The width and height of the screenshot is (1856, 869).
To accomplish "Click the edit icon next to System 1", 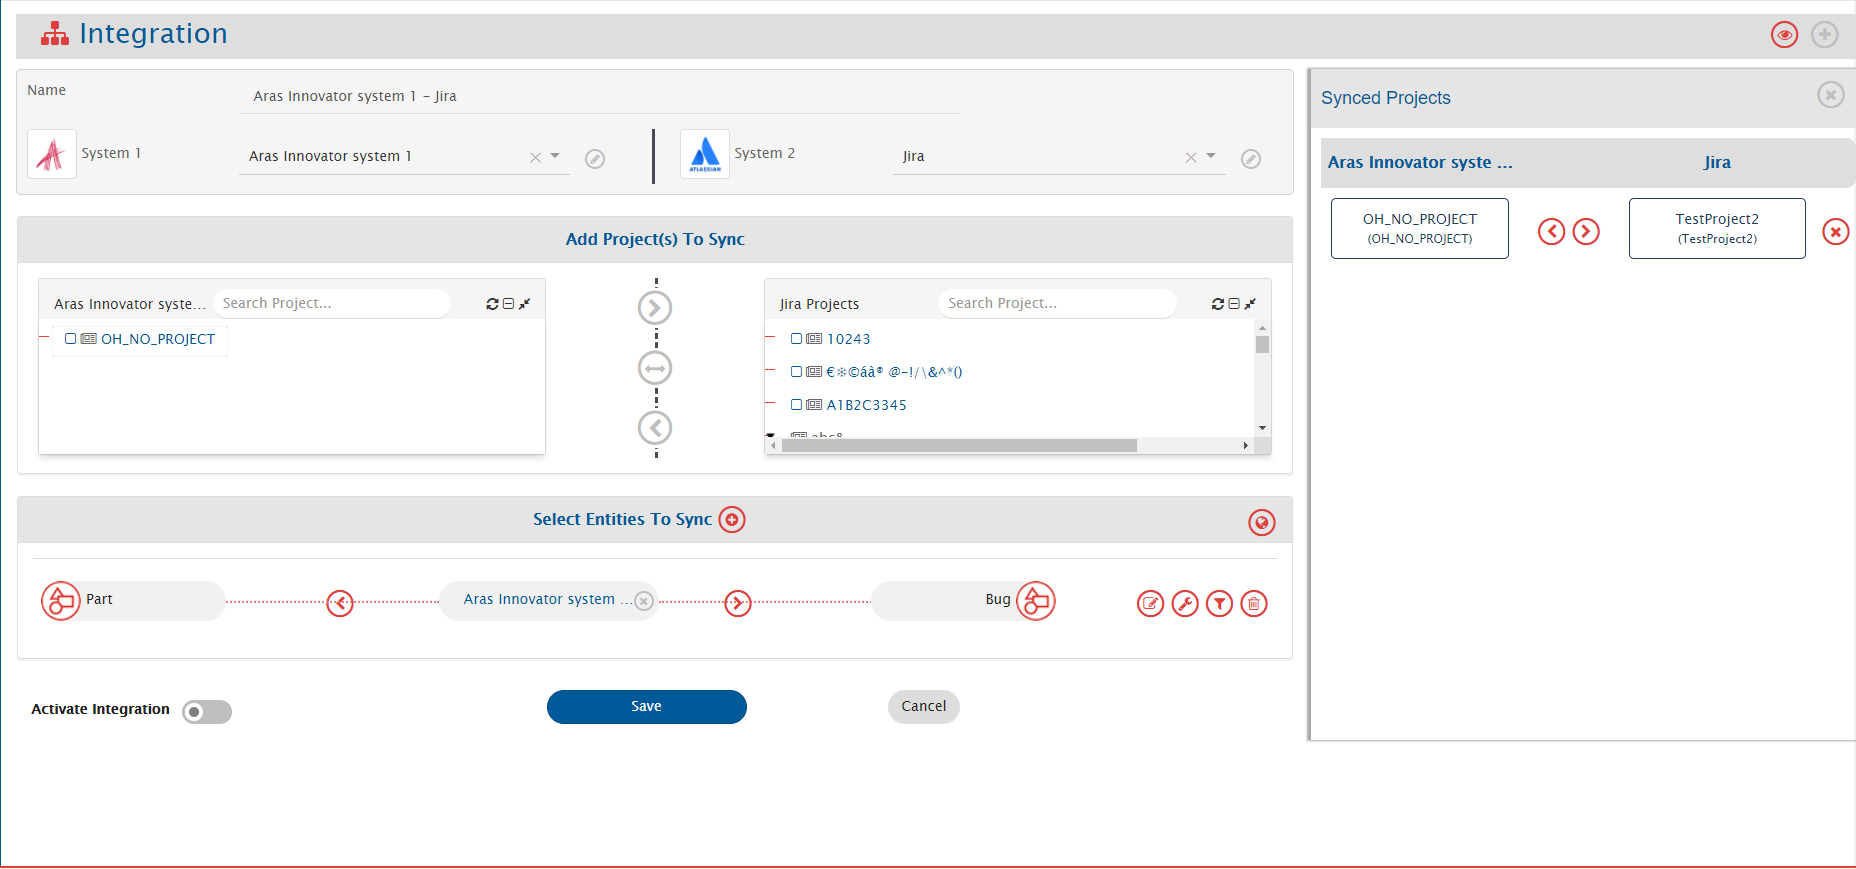I will 595,159.
